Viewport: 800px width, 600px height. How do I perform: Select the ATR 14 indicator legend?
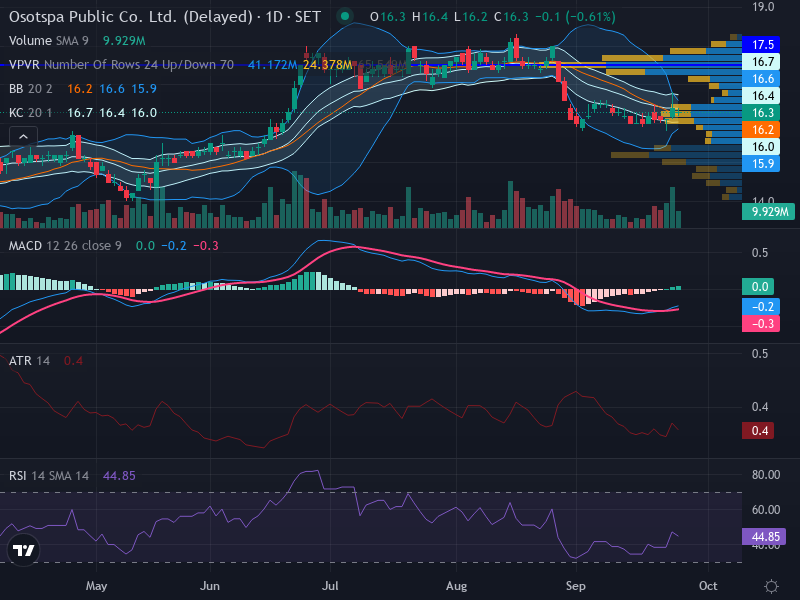(x=29, y=361)
